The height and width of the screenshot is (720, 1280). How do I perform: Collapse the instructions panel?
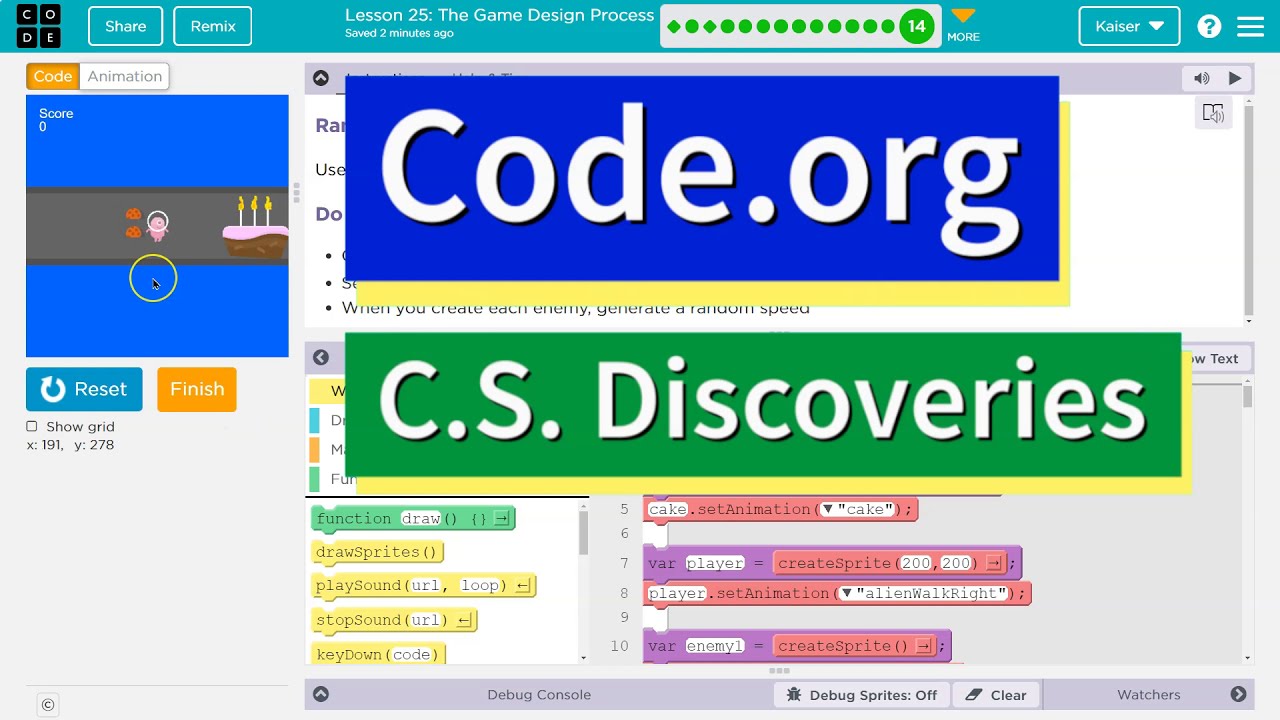[321, 78]
